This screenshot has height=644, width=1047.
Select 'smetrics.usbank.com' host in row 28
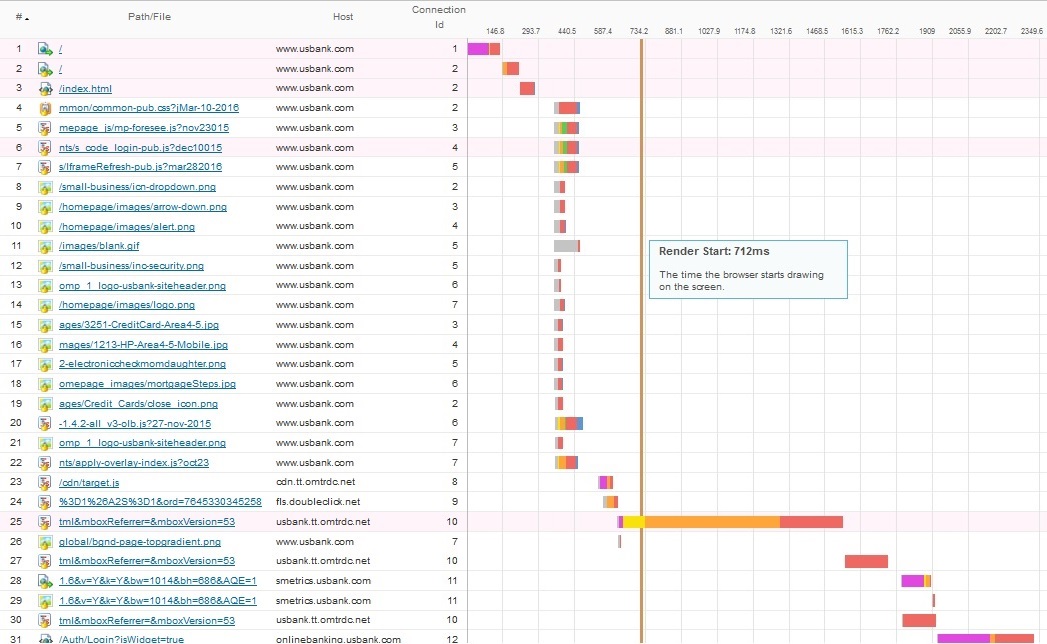(323, 581)
